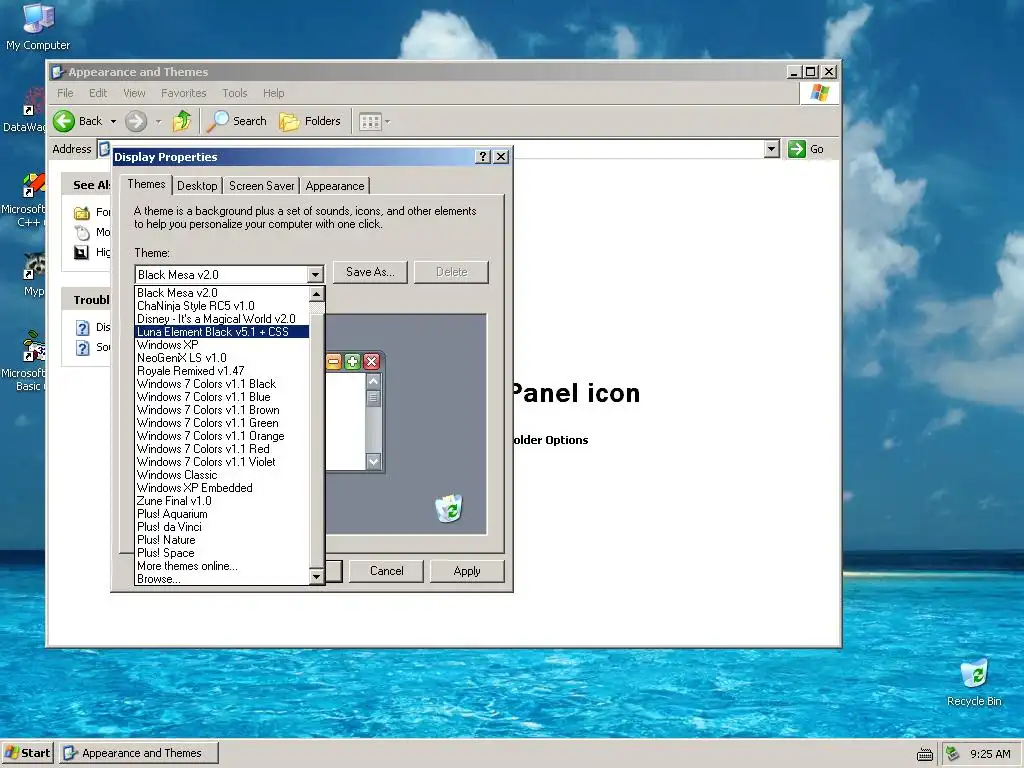Select Windows XP Embedded theme
Image resolution: width=1024 pixels, height=768 pixels.
click(x=221, y=488)
